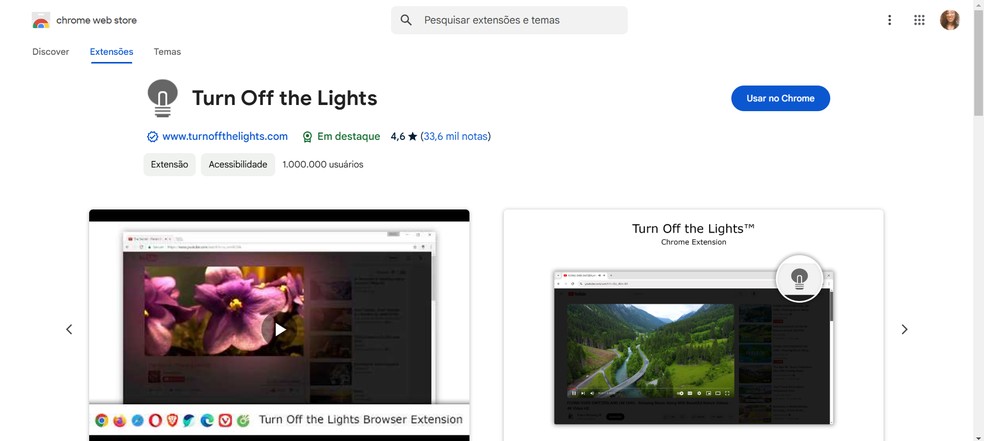Click the Usar no Chrome button
Screen dimensions: 984x441
(x=781, y=98)
